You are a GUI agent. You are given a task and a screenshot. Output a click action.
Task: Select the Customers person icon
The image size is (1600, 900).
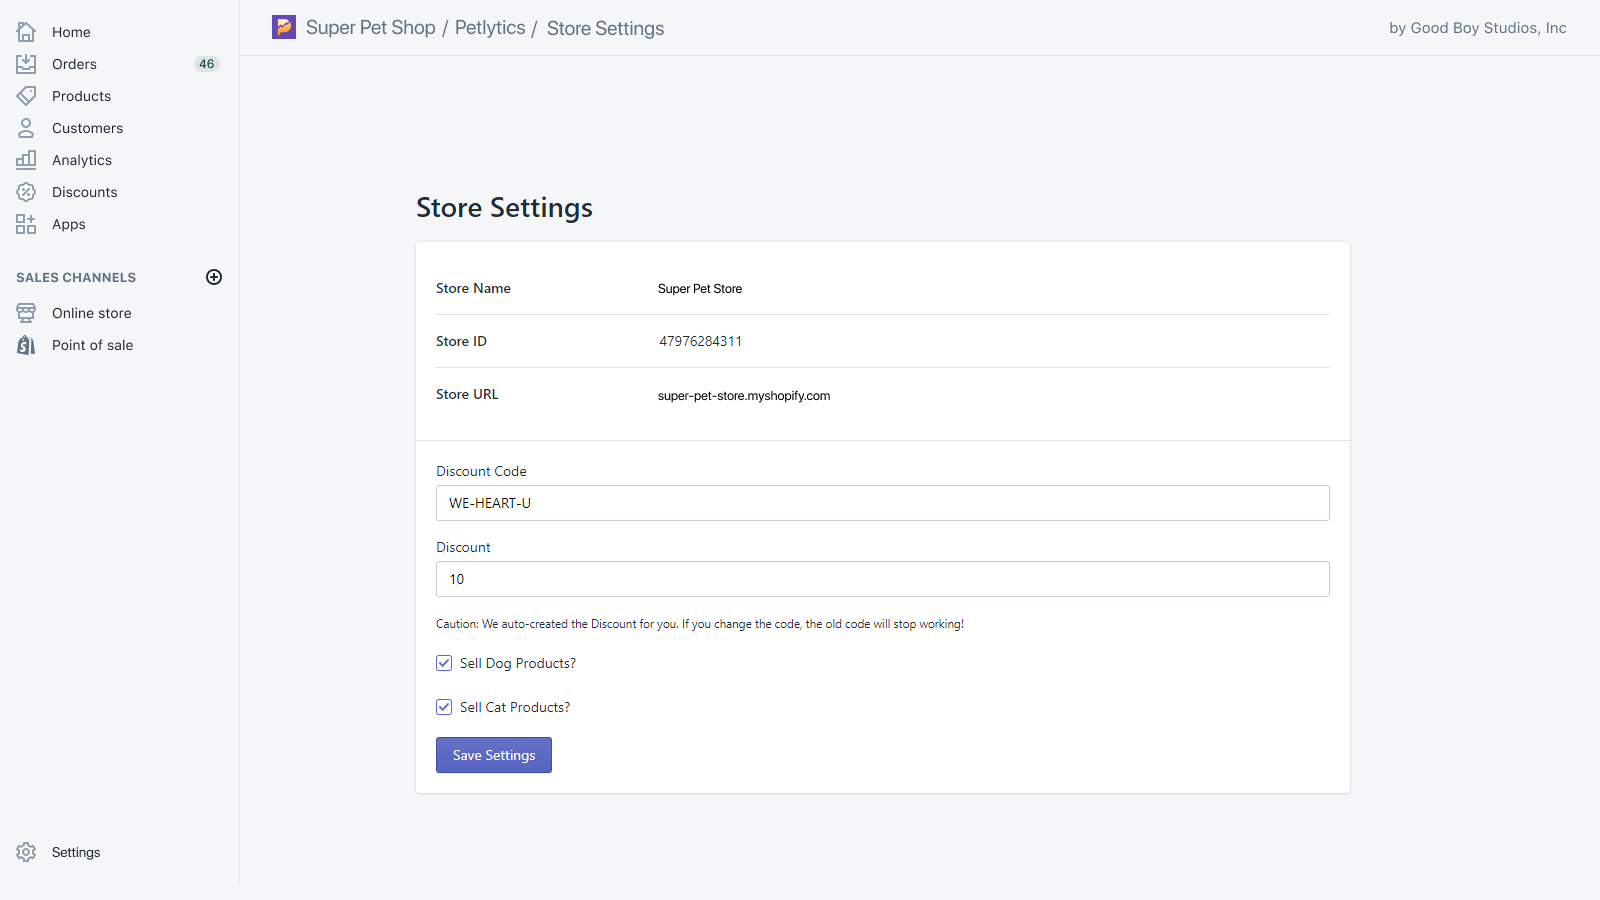[26, 128]
